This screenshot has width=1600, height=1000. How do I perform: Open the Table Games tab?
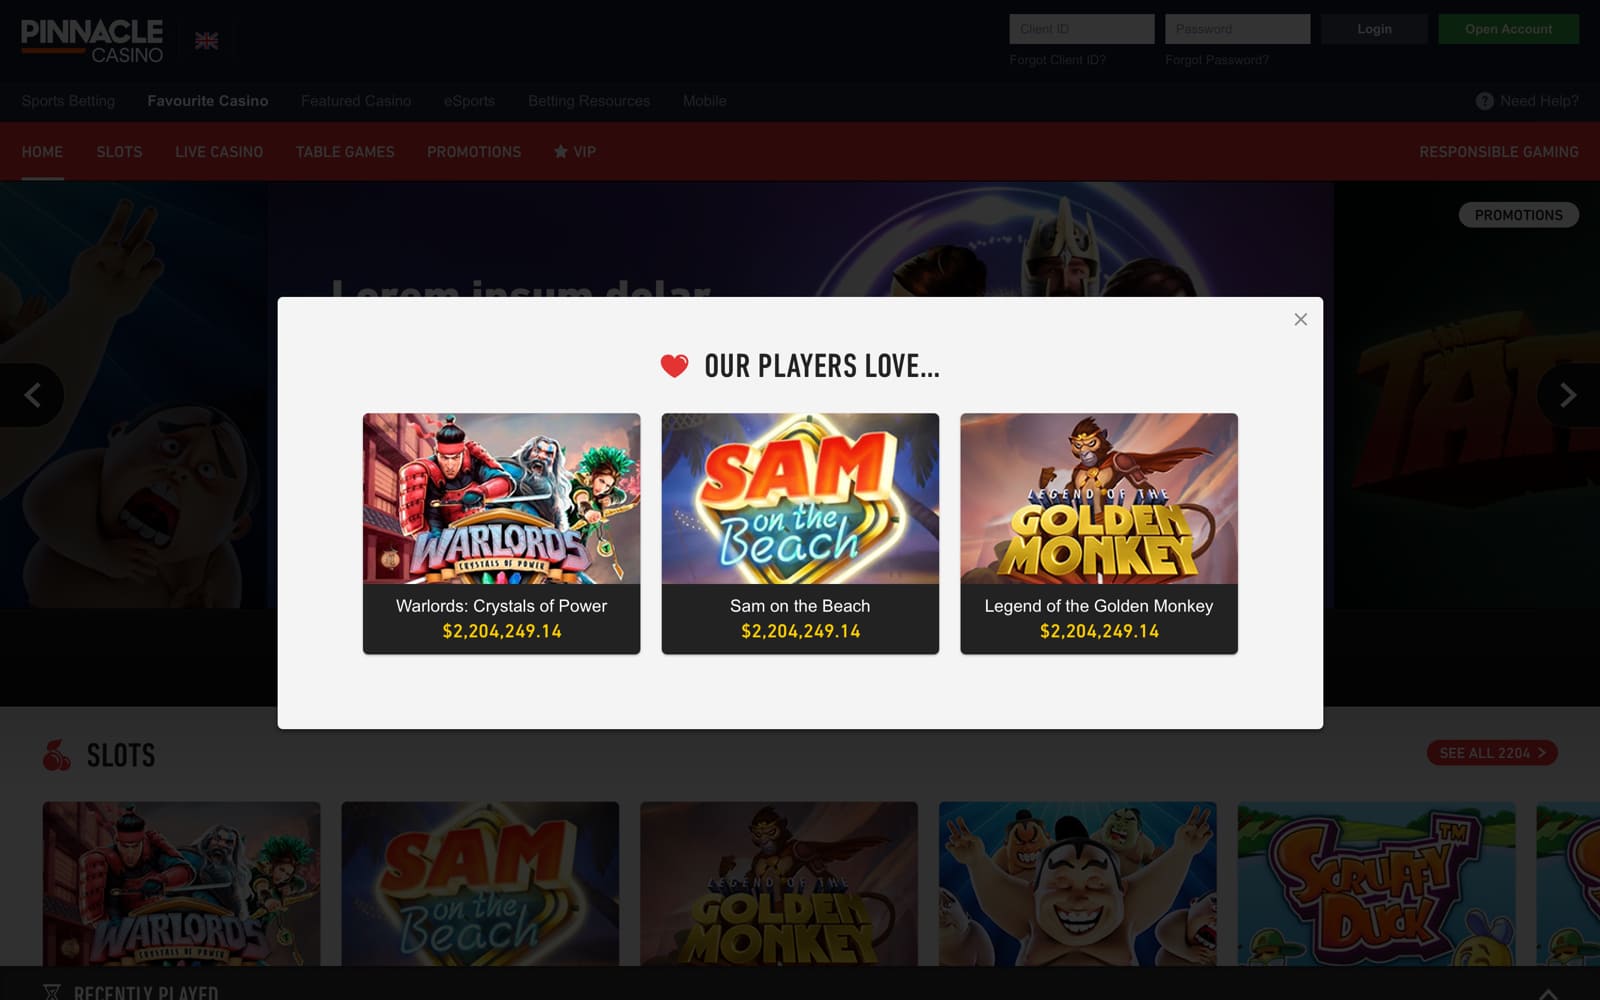tap(345, 152)
